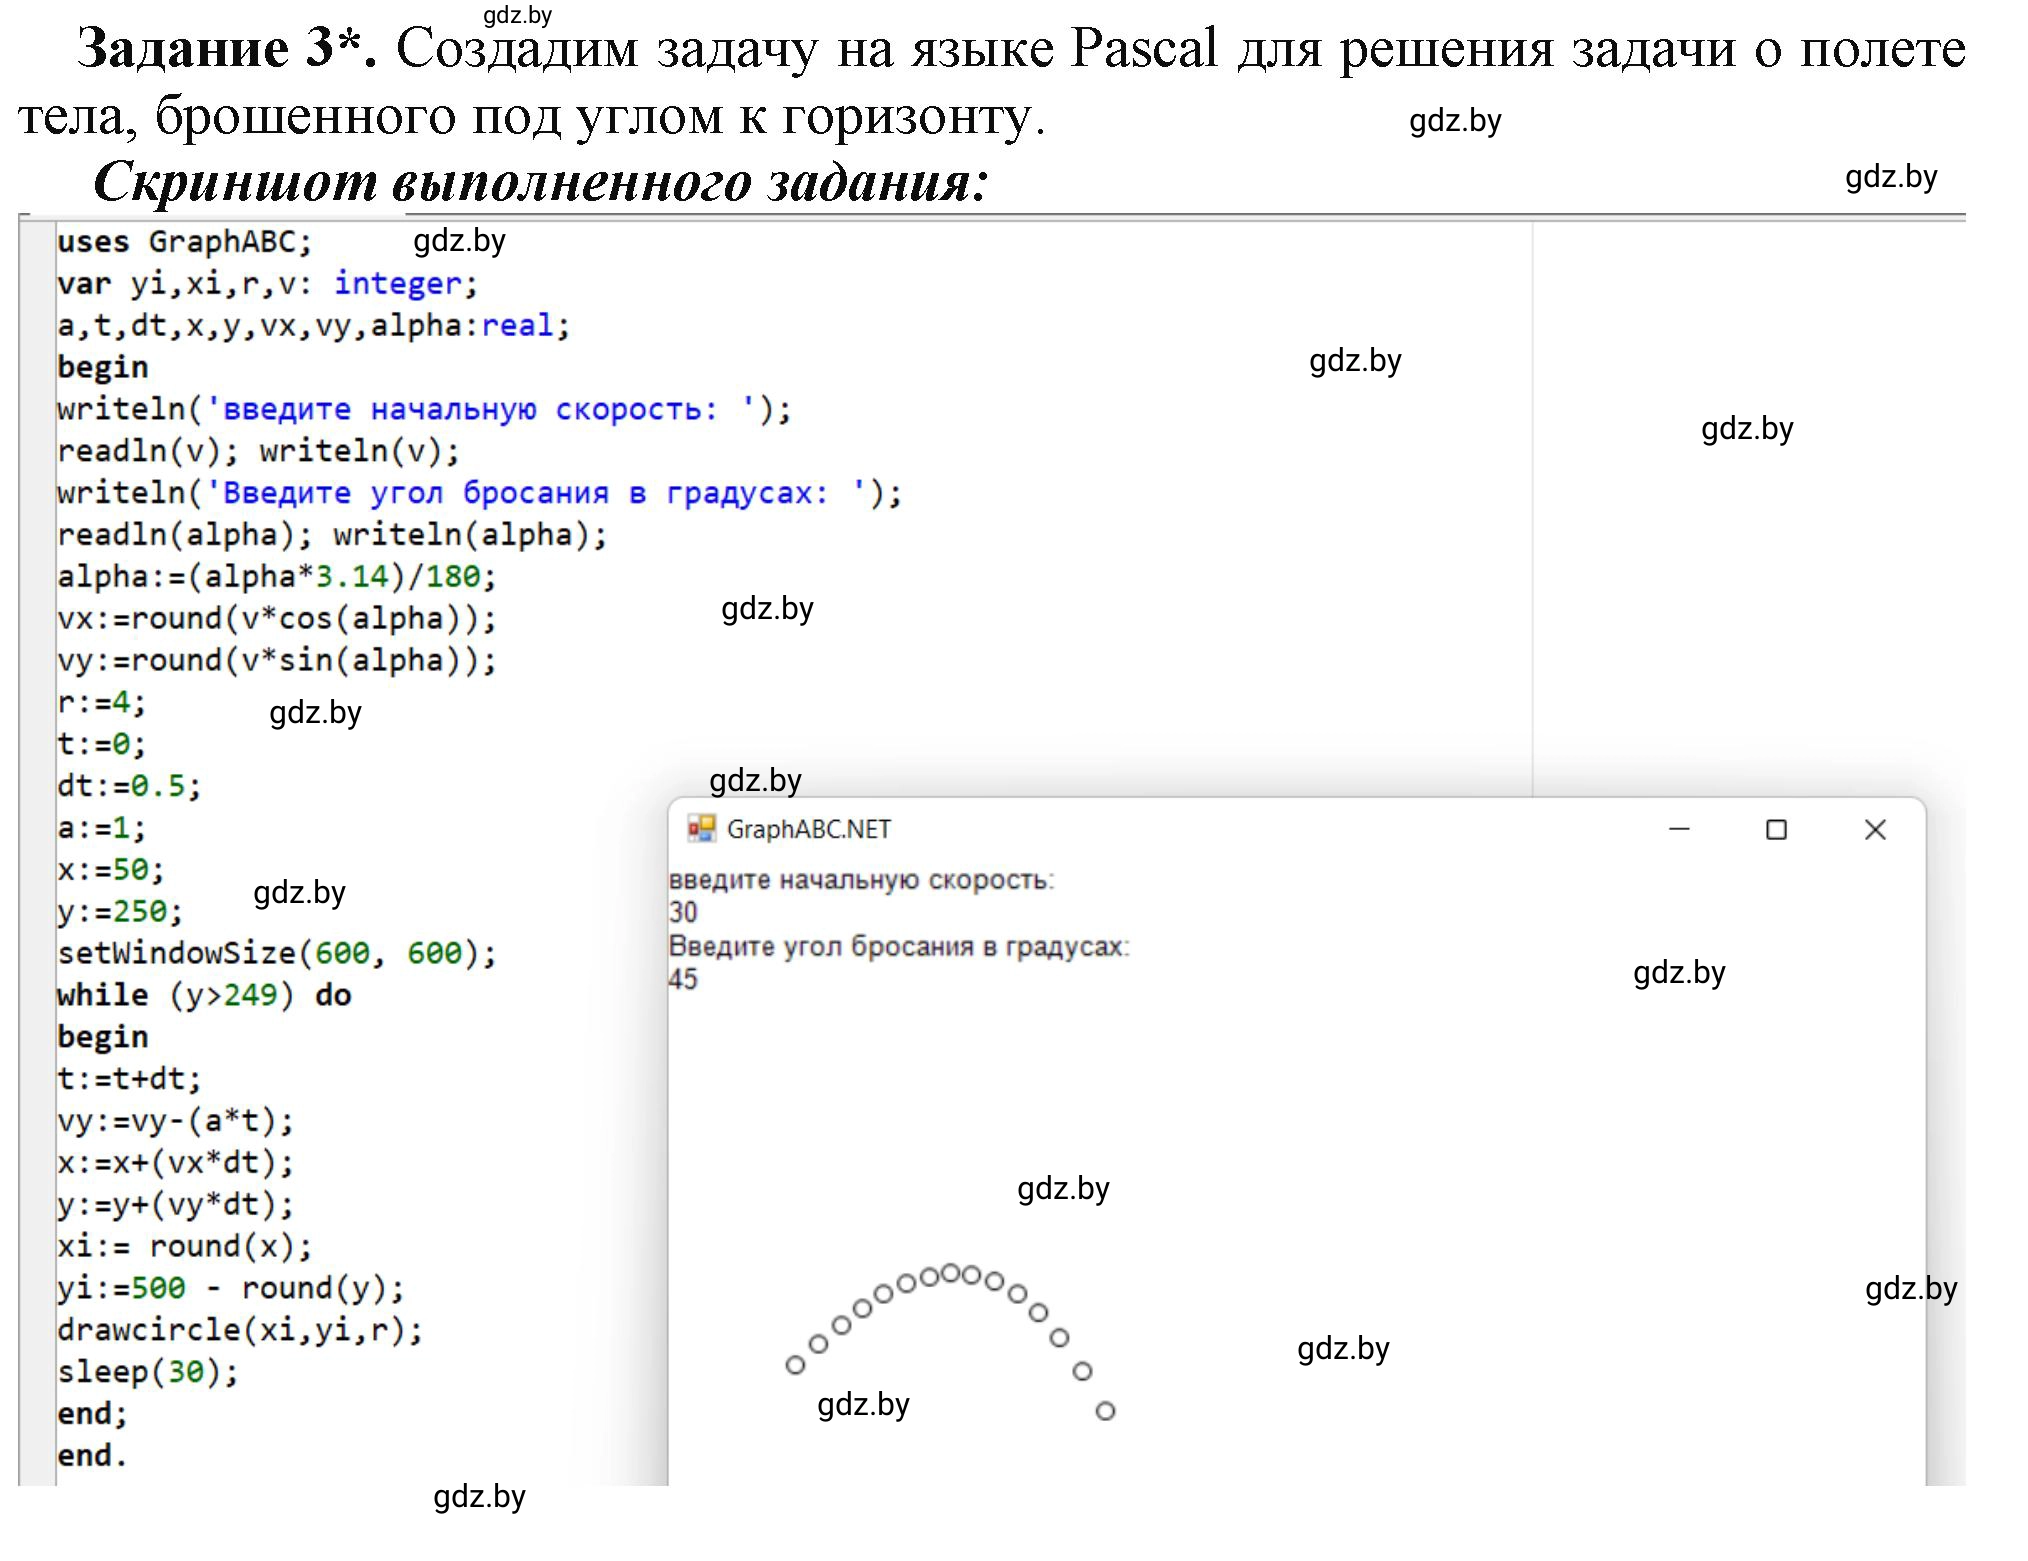The width and height of the screenshot is (2028, 1561).
Task: Click the 'Задание 3*.' heading text
Action: point(228,48)
